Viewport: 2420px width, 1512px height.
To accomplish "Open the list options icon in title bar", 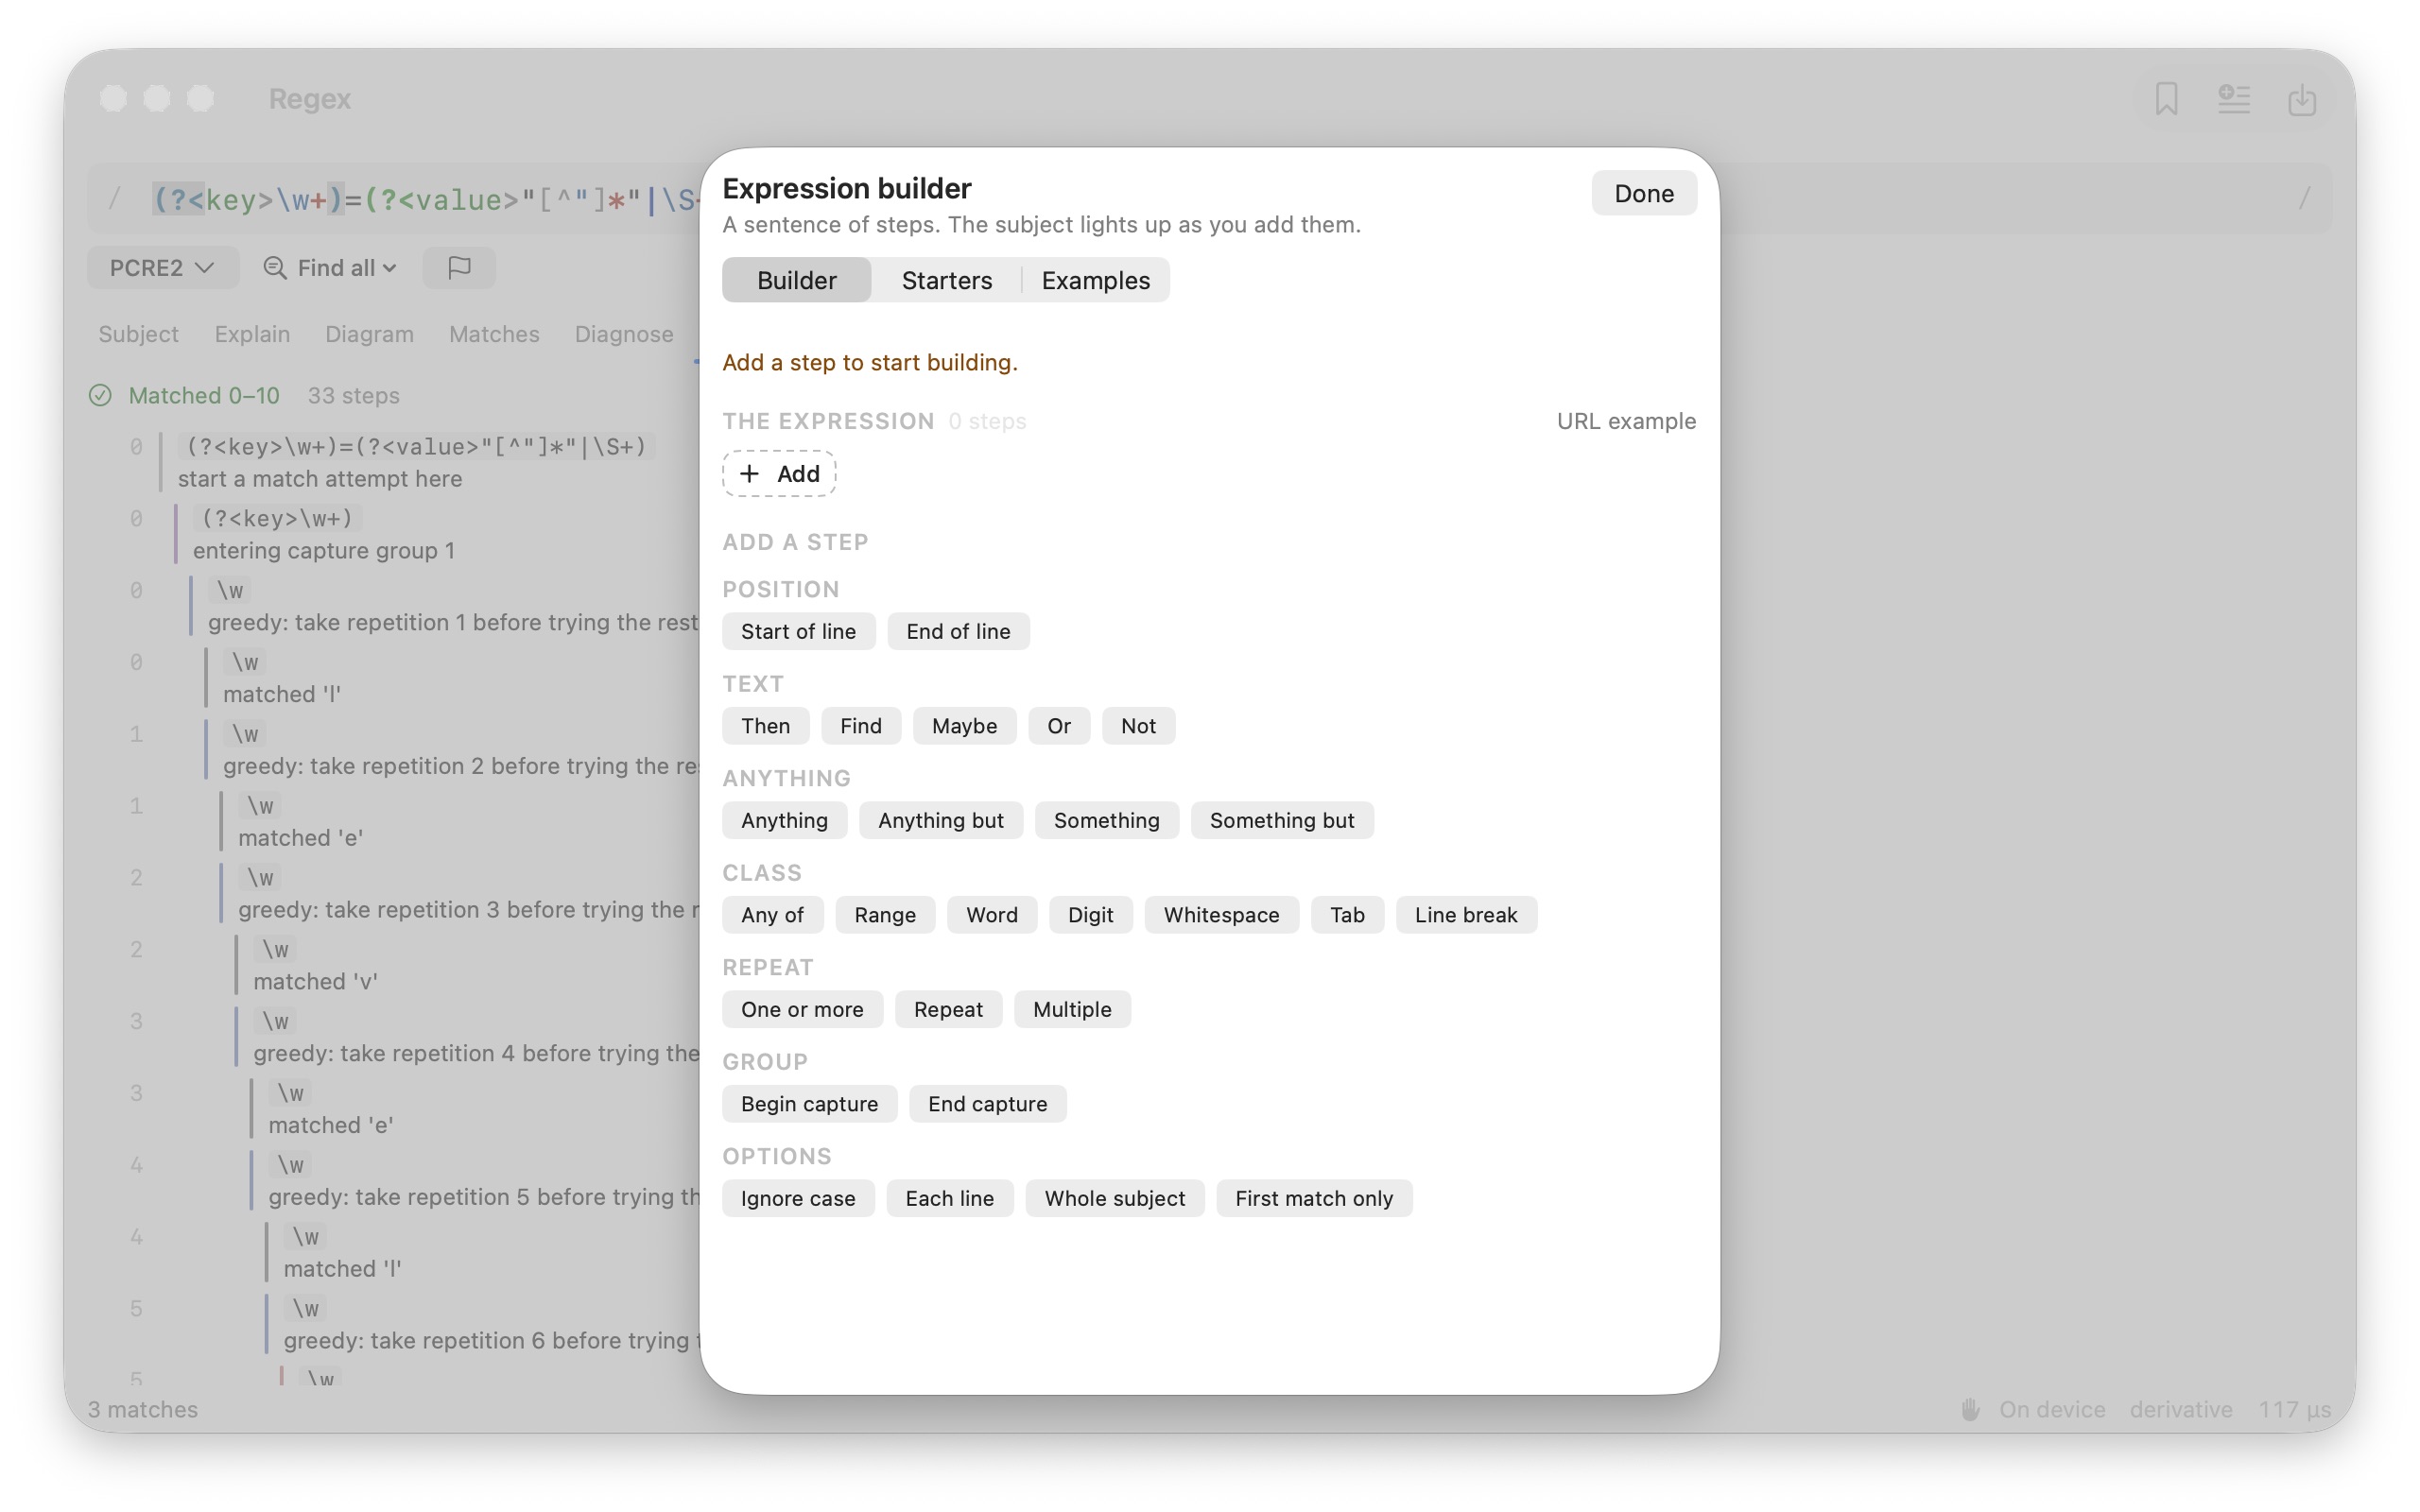I will [2234, 98].
